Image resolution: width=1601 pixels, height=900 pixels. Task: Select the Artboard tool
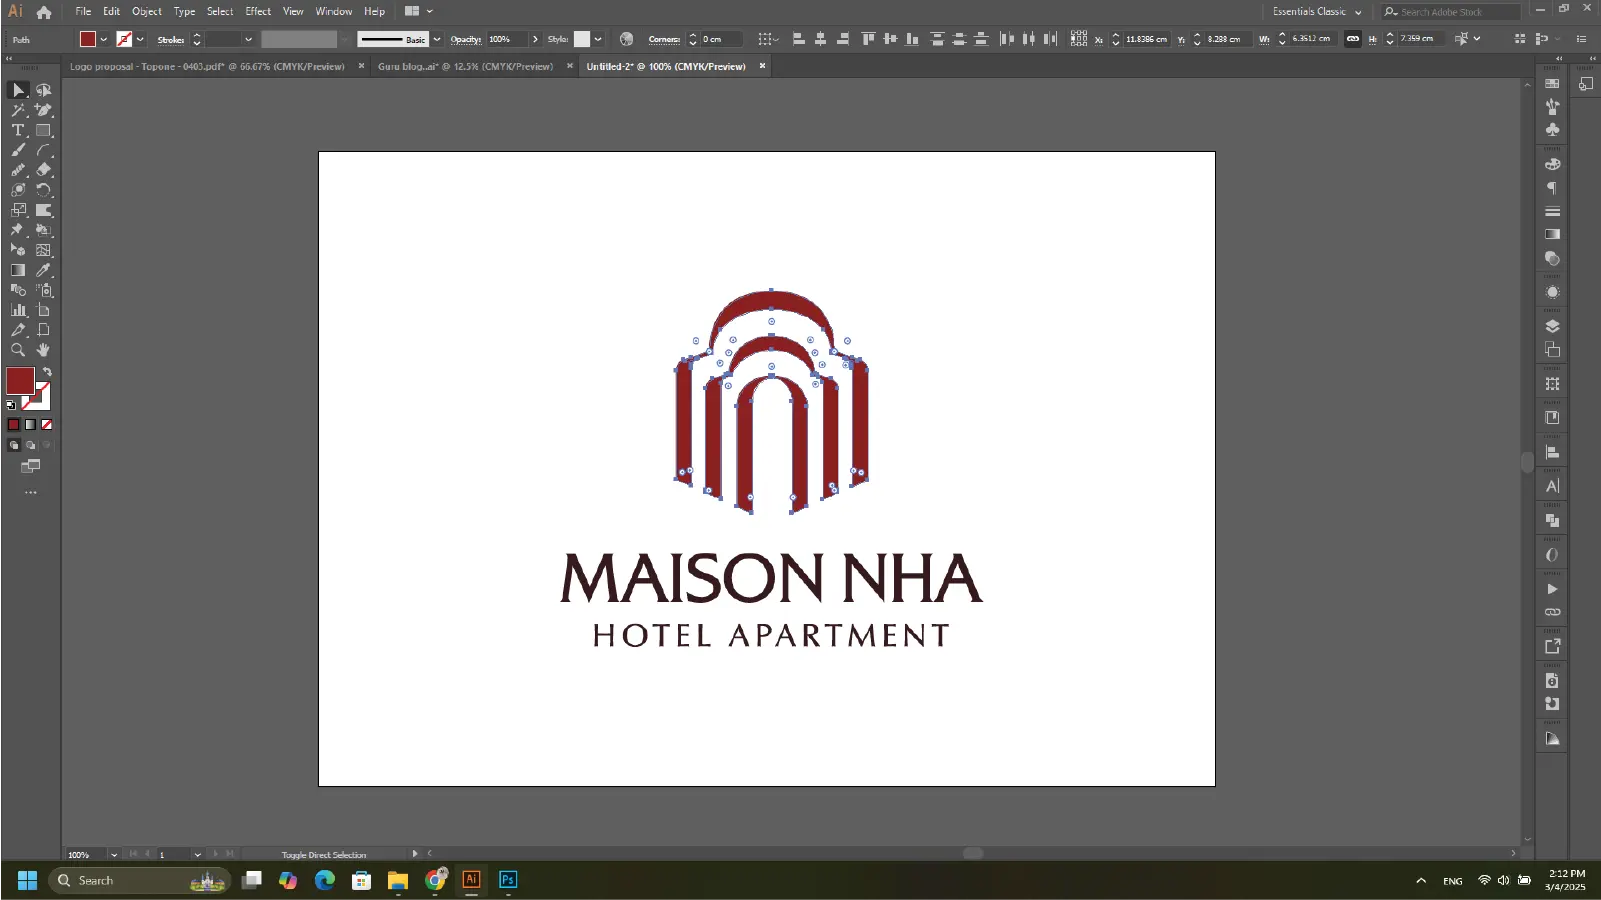click(x=43, y=310)
